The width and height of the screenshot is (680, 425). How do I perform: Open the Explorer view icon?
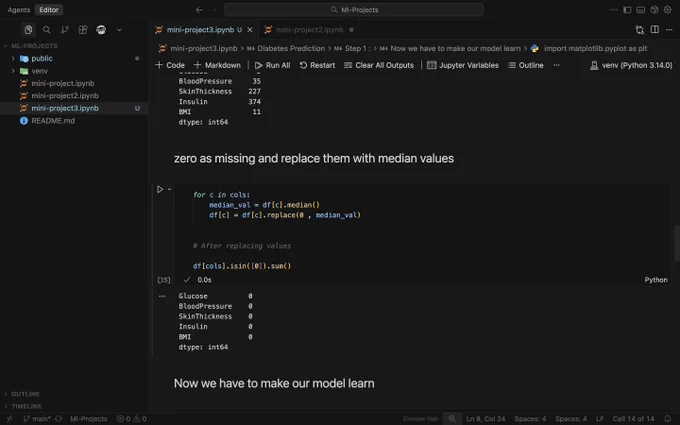click(28, 29)
